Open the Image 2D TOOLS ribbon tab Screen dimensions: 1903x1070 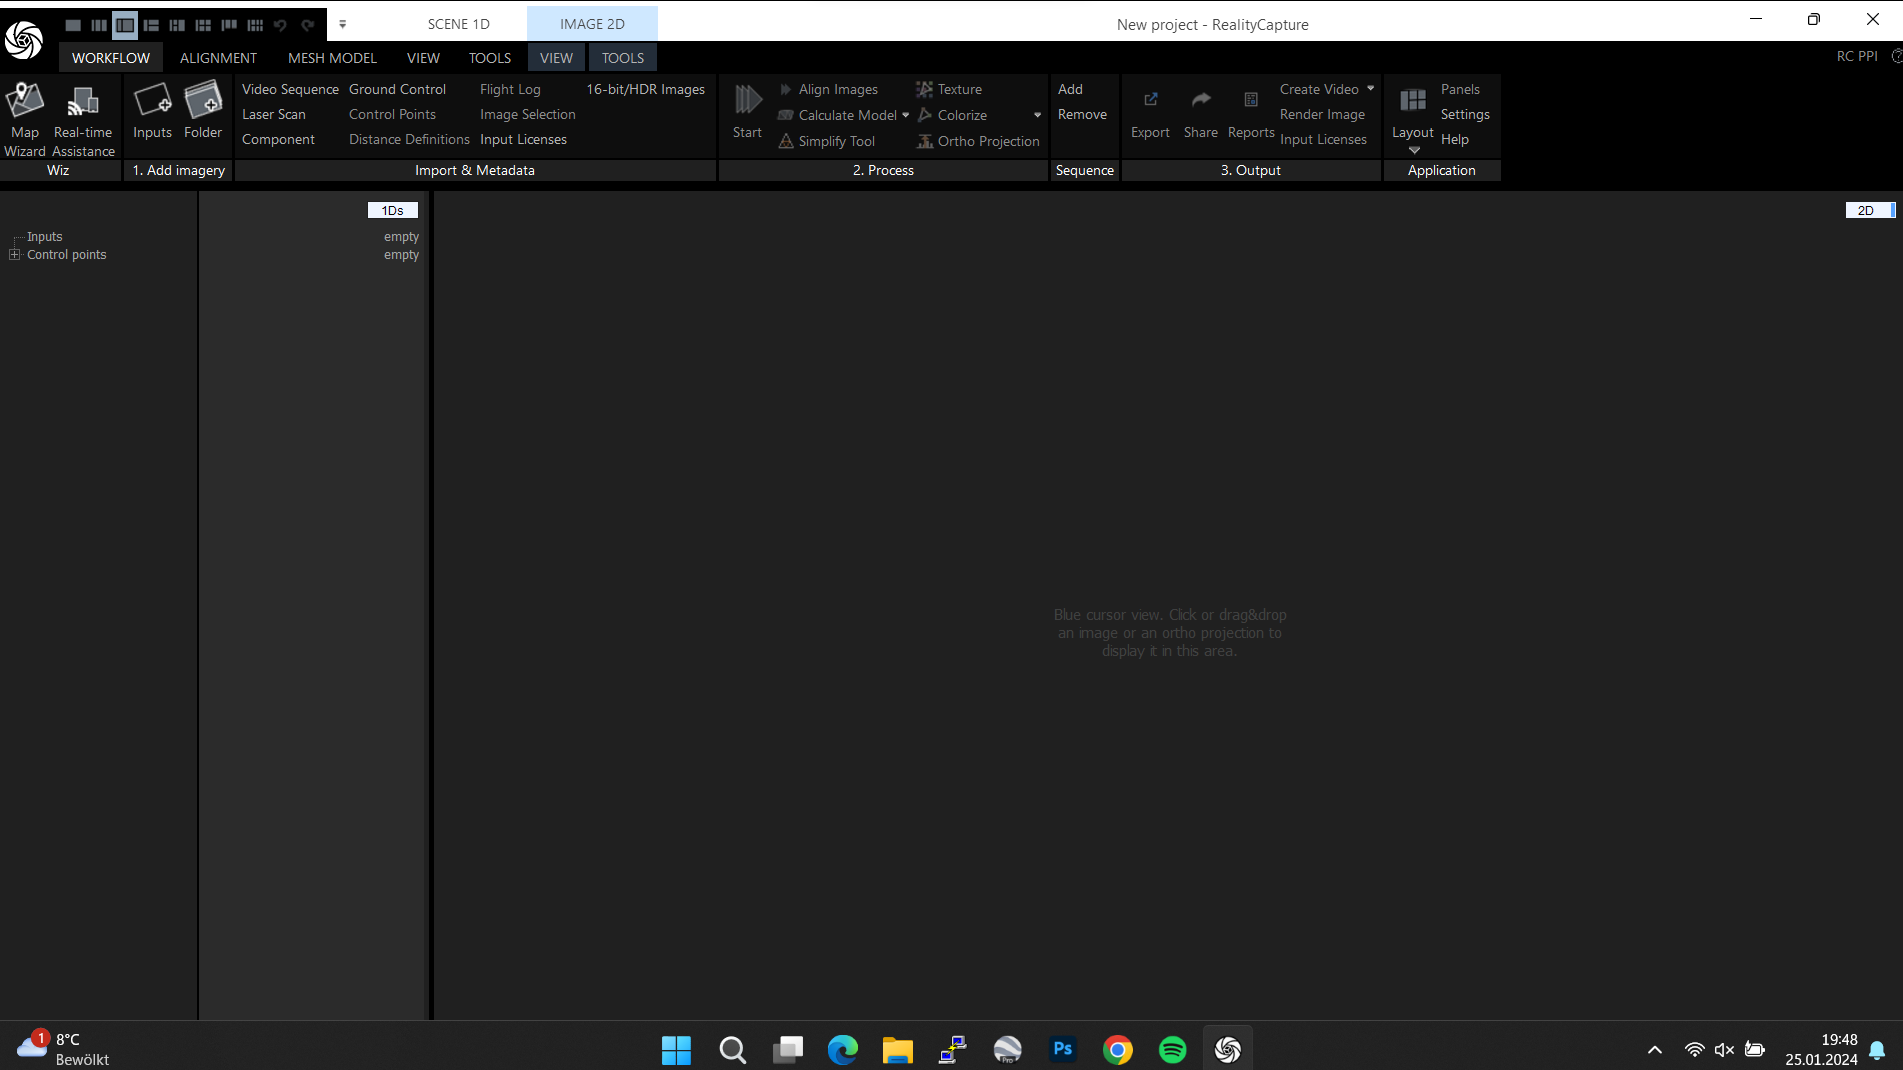623,58
